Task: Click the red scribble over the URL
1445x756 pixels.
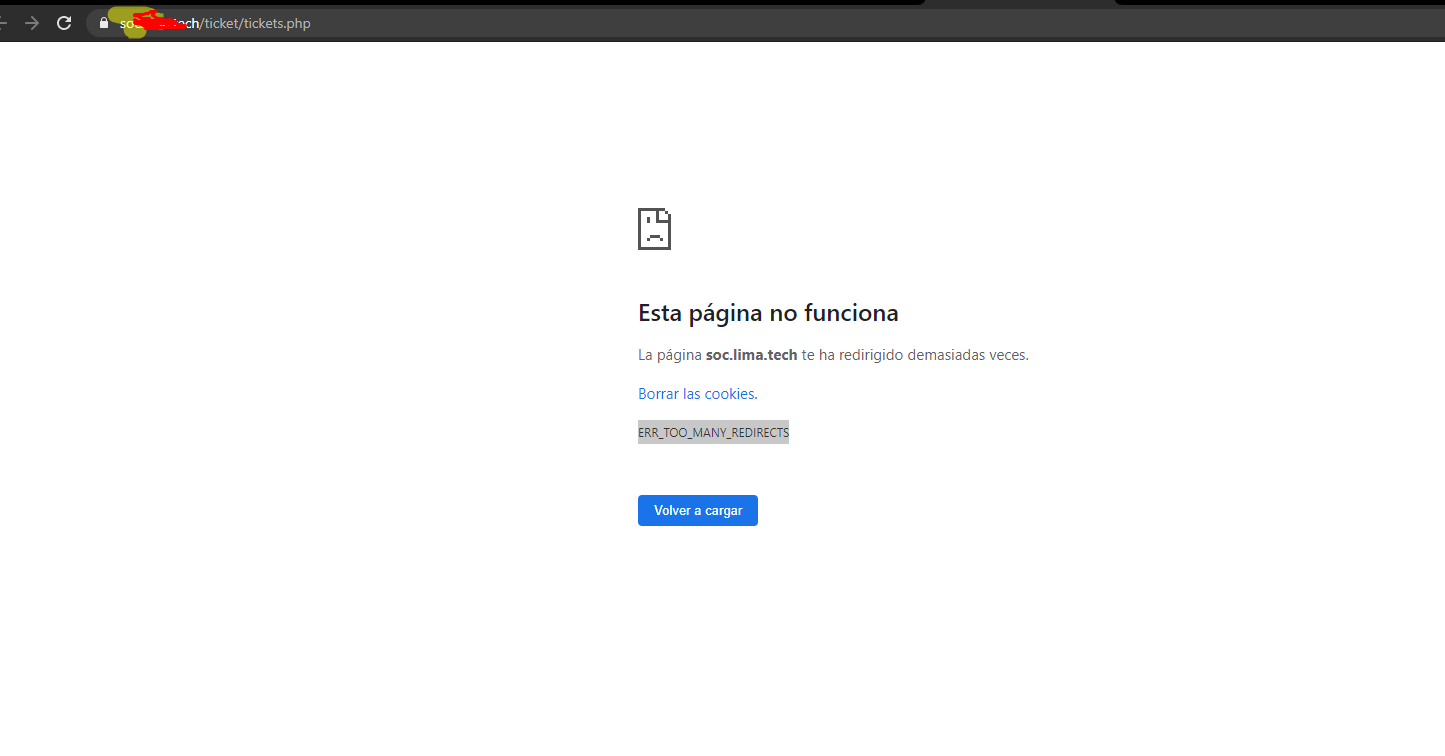Action: [x=160, y=21]
